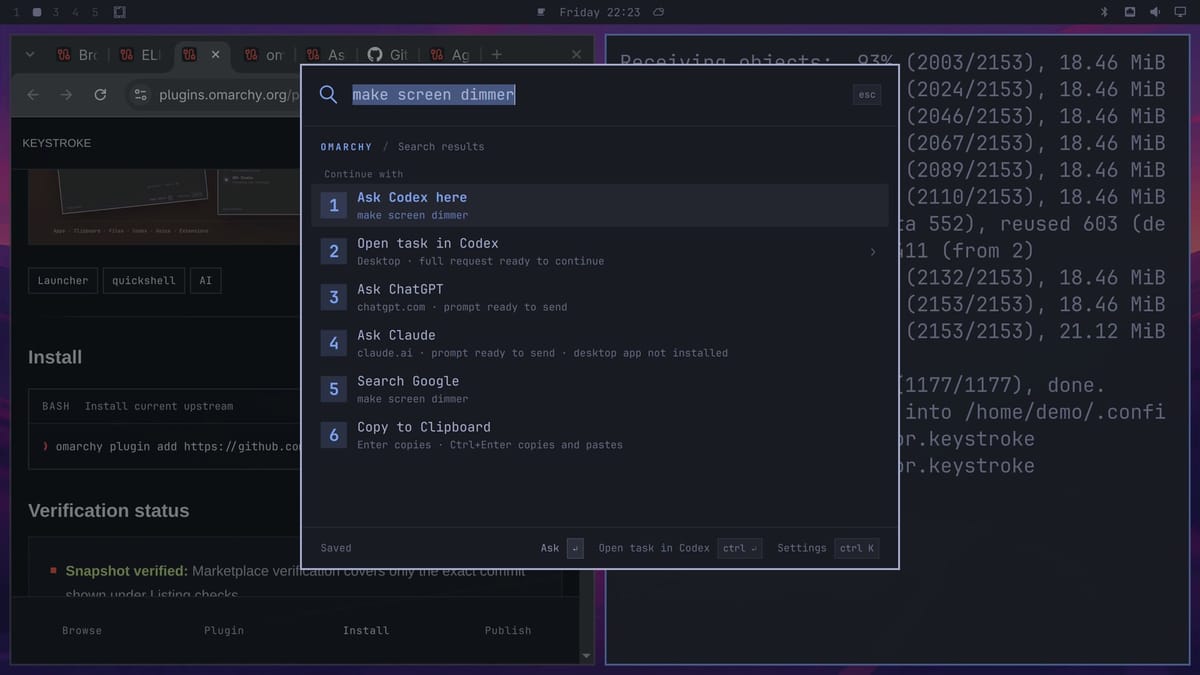Click the Saved status in launcher footer
This screenshot has width=1200, height=675.
pos(336,548)
